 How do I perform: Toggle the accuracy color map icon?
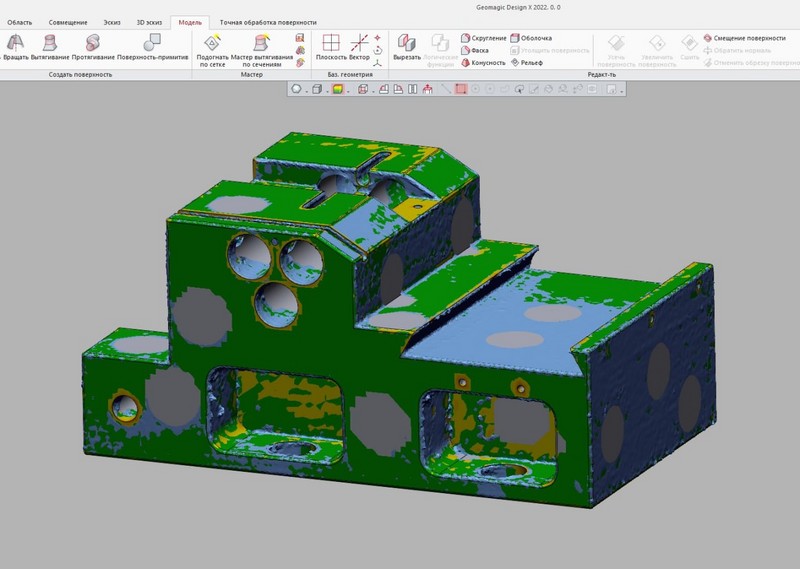click(x=337, y=89)
